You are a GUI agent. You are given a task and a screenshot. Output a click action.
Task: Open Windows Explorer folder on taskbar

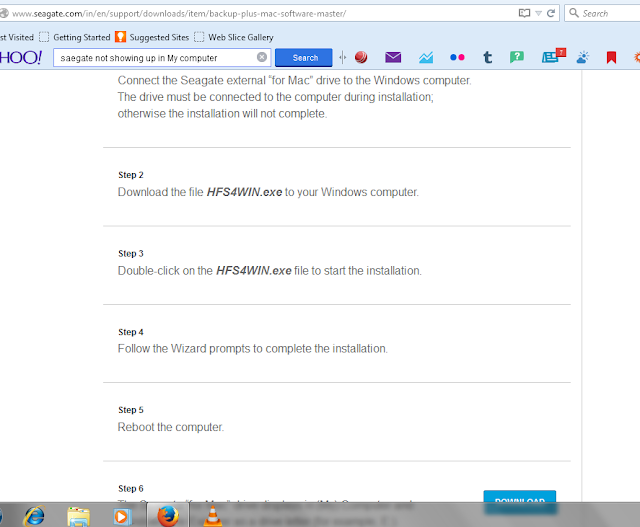pyautogui.click(x=78, y=516)
